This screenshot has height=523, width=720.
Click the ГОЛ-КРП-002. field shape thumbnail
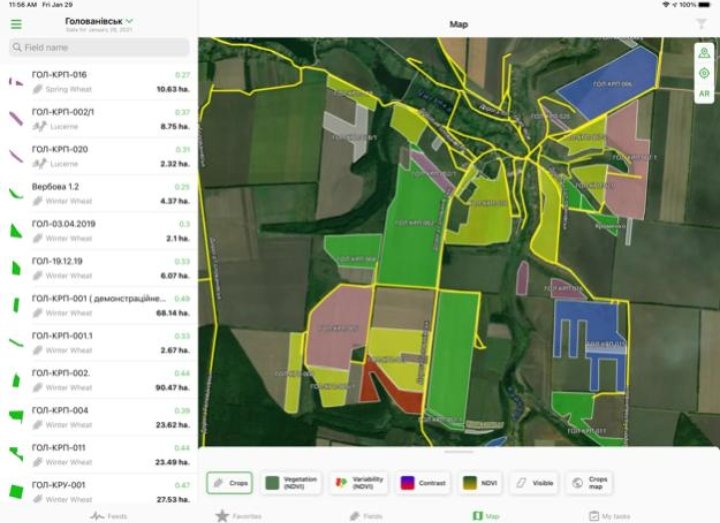16,380
